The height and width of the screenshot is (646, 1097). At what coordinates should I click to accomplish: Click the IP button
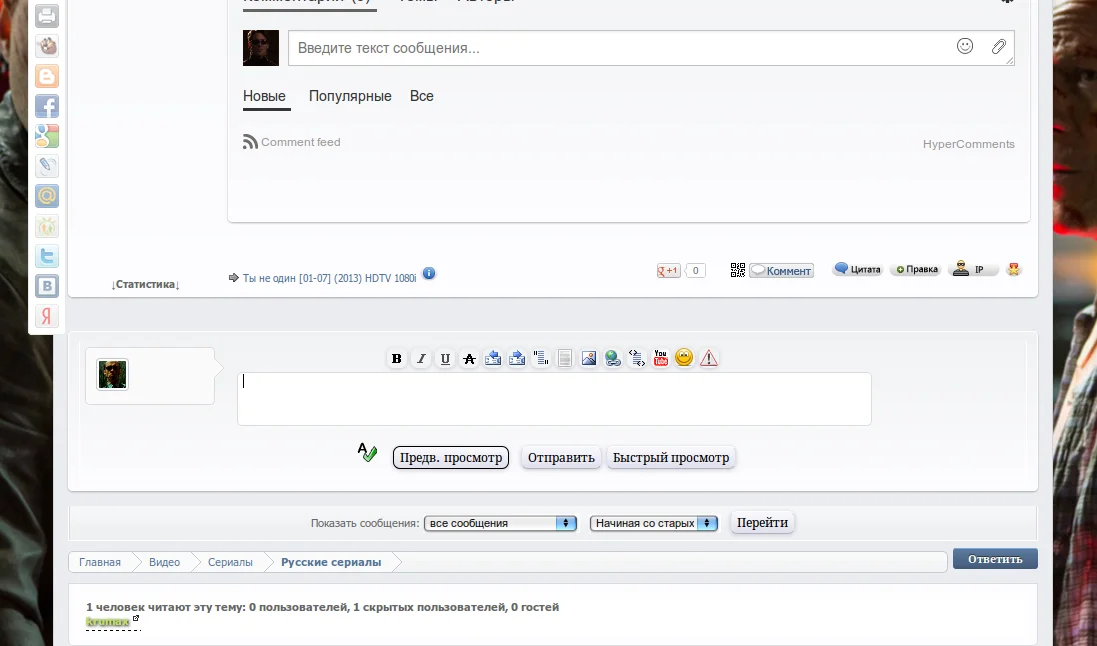click(972, 269)
